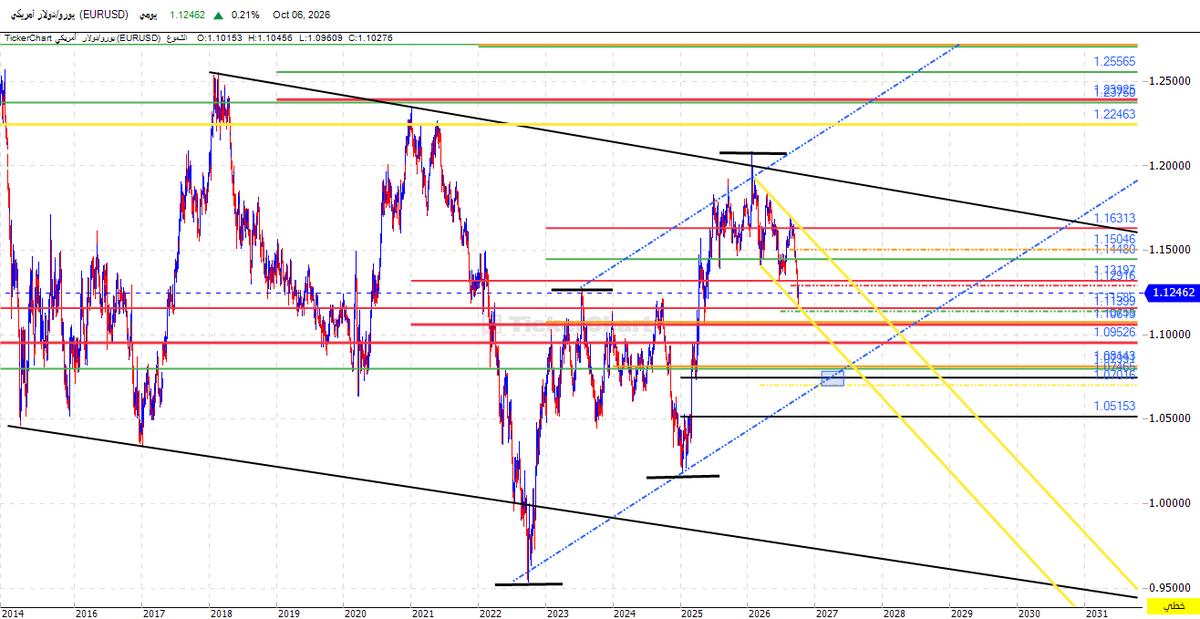This screenshot has width=1200, height=619.
Task: Click the 1.09526 line price label
Action: [1114, 333]
